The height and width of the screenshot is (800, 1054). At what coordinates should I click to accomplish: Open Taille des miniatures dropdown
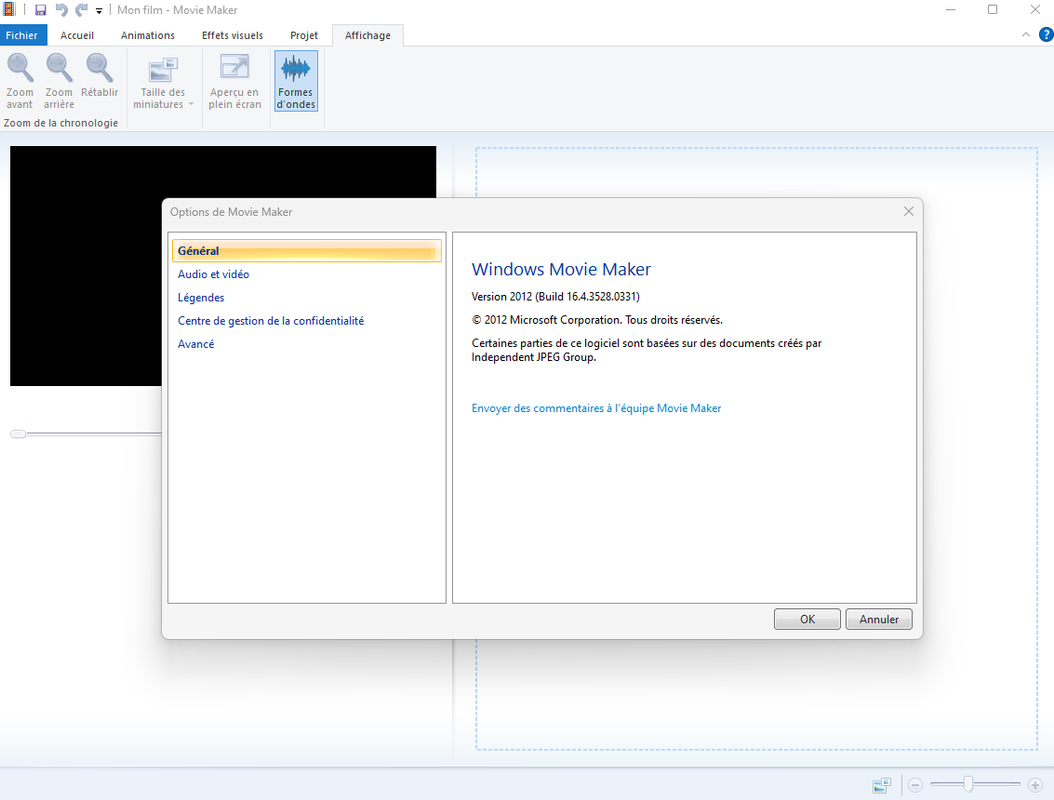pyautogui.click(x=163, y=82)
